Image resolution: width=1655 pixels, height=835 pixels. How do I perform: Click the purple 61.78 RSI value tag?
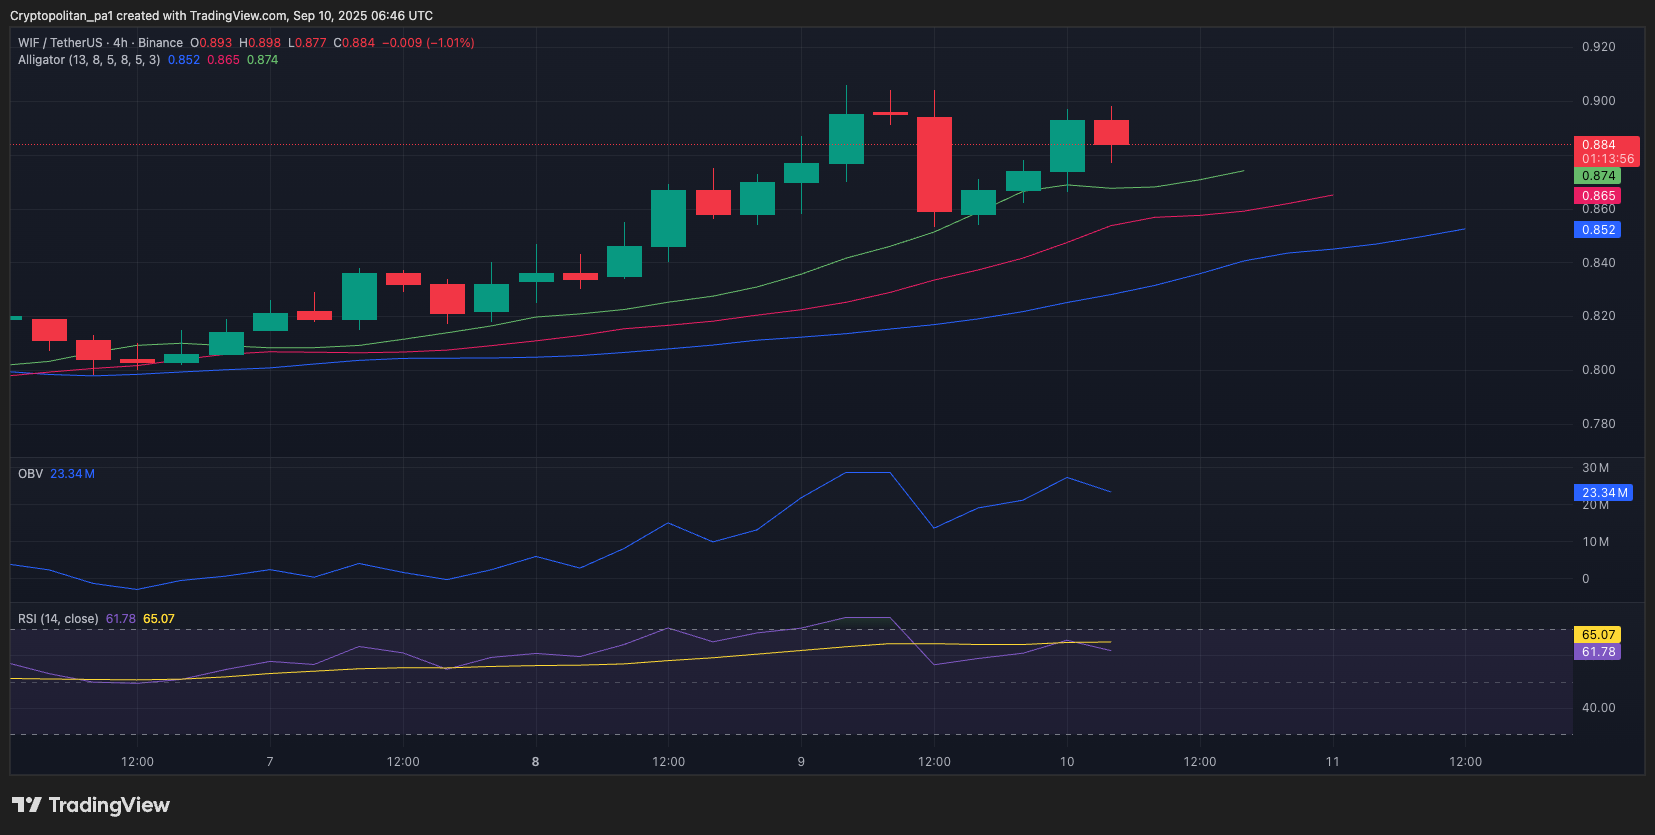1598,652
